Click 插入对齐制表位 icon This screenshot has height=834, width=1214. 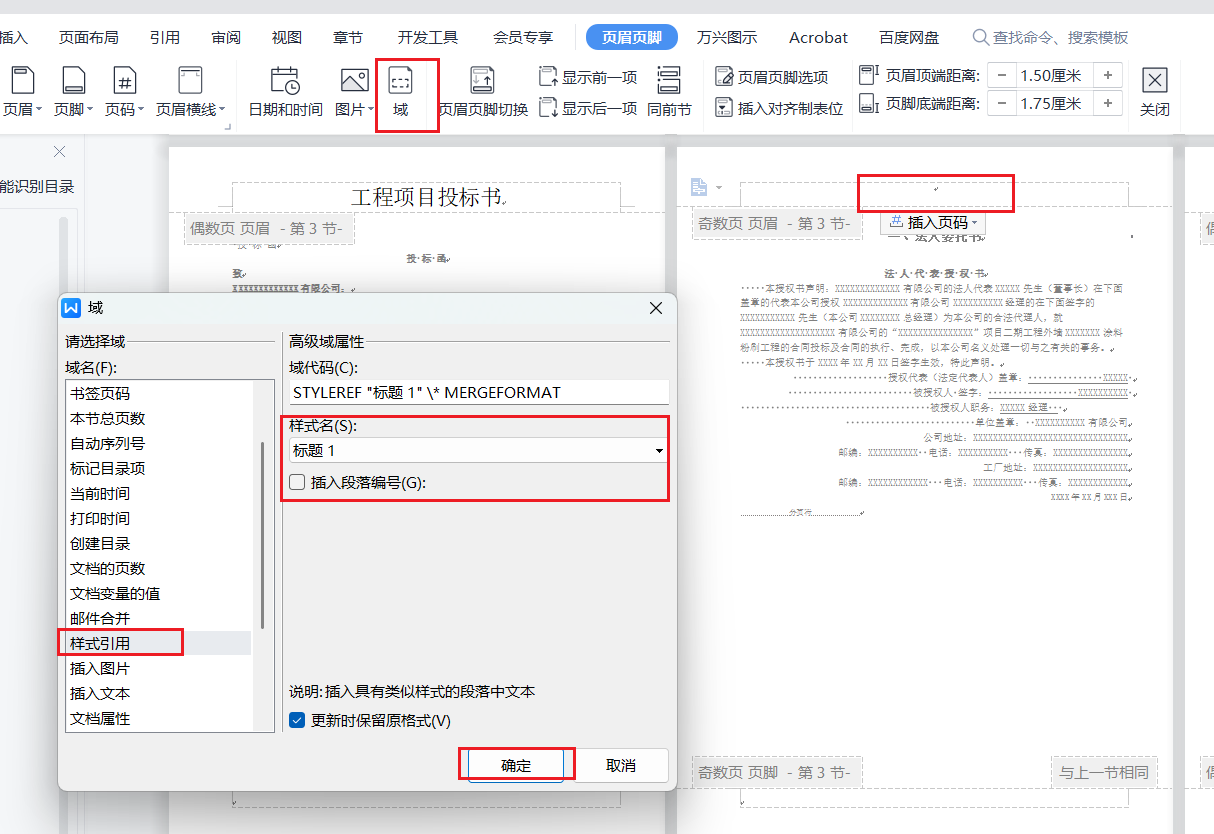coord(779,108)
